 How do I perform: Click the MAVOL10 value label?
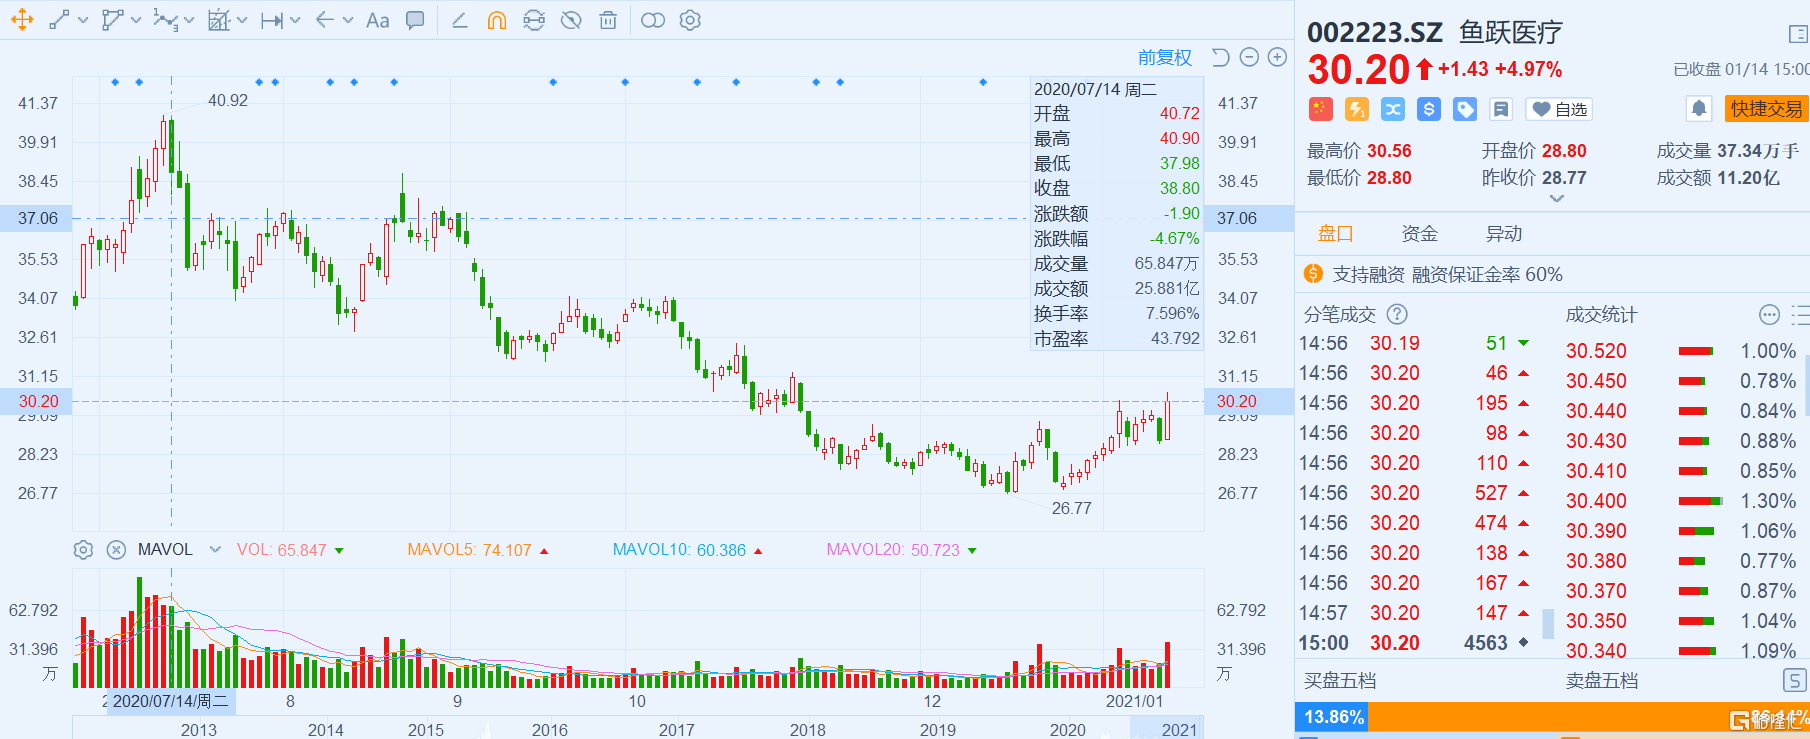tap(679, 550)
